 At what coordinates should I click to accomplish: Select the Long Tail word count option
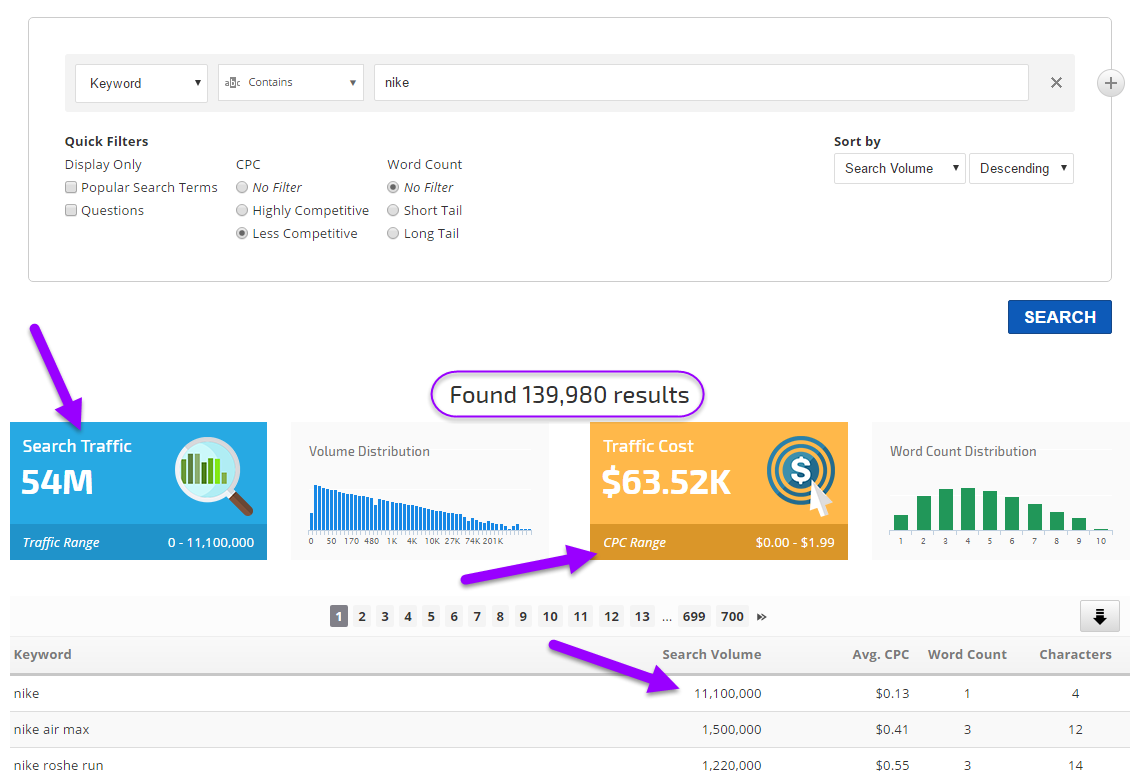393,233
